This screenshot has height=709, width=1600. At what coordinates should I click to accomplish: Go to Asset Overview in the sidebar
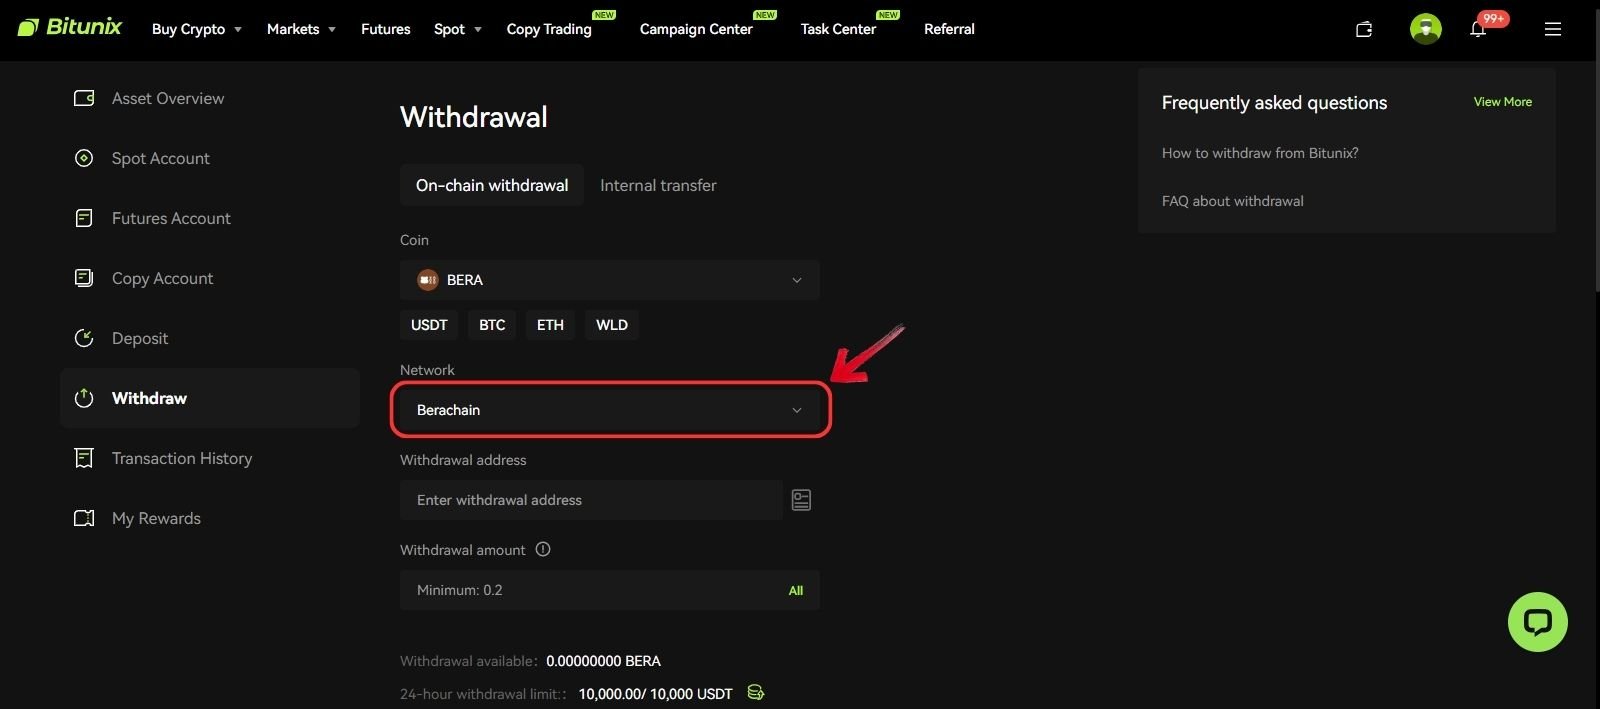tap(168, 98)
